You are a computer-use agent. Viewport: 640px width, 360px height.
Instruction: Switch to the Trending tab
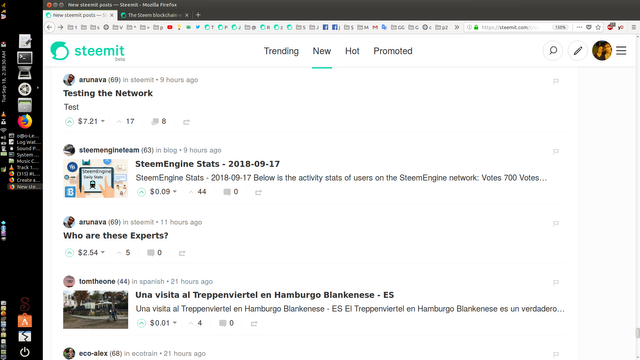[x=281, y=51]
